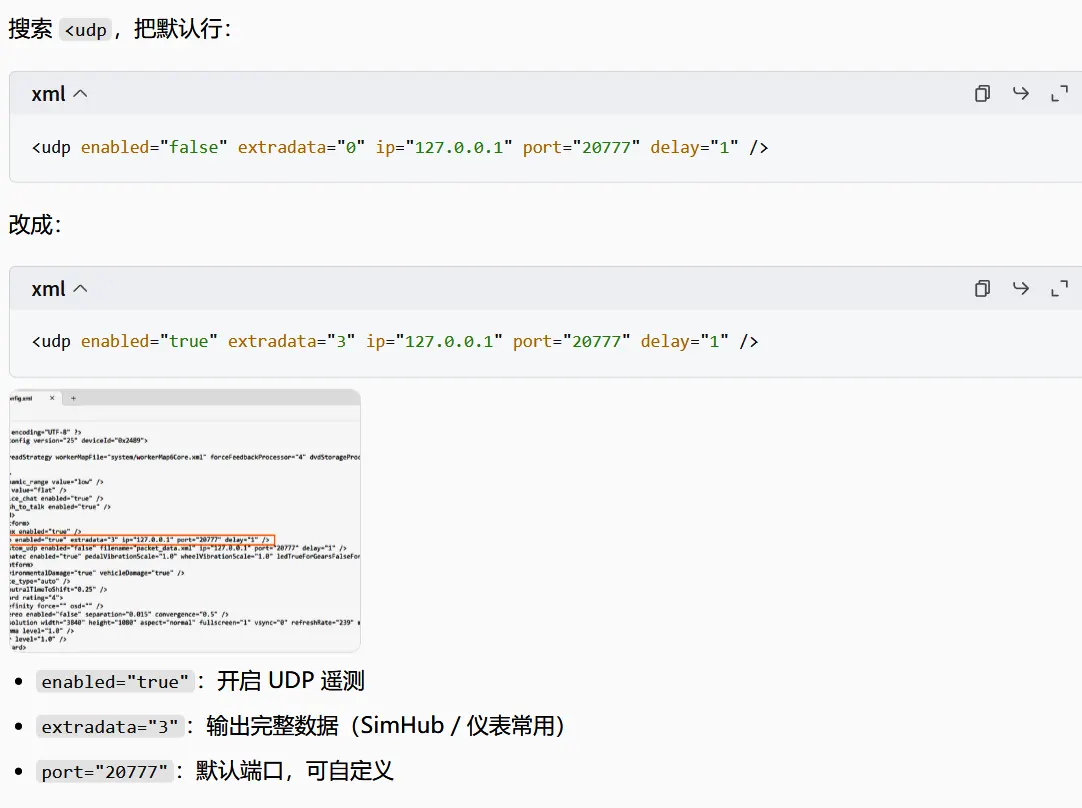The width and height of the screenshot is (1082, 808).
Task: Click the text 默认端口，可自定义
Action: tap(295, 771)
